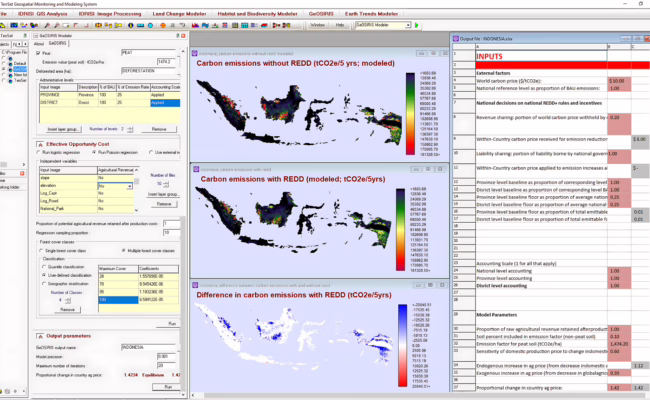Select Geographic stratification radio button

(44, 284)
